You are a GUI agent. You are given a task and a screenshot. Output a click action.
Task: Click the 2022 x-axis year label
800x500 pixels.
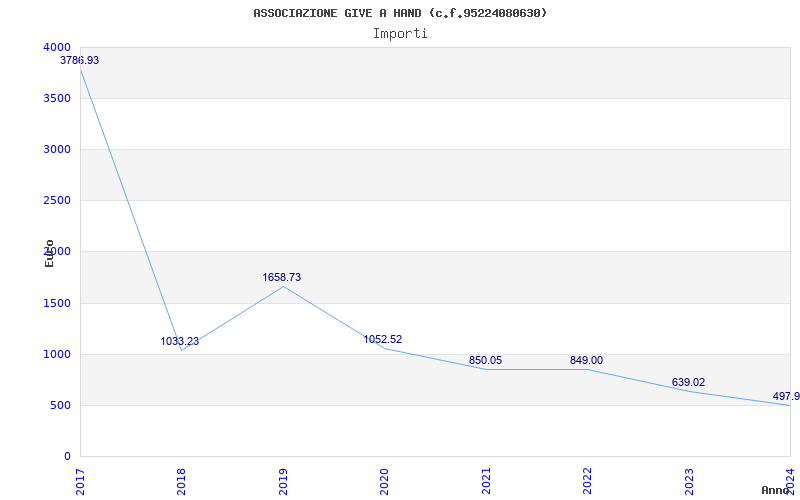[587, 482]
